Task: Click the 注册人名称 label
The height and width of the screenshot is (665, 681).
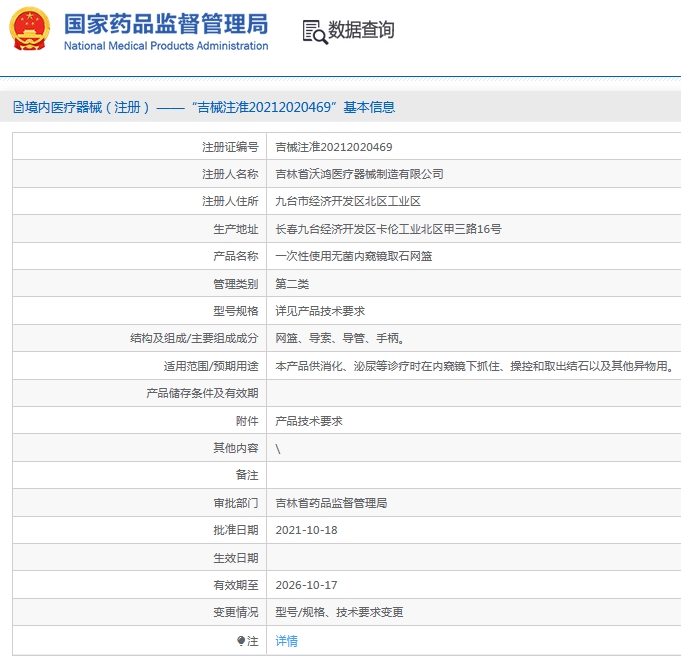Action: tap(230, 174)
